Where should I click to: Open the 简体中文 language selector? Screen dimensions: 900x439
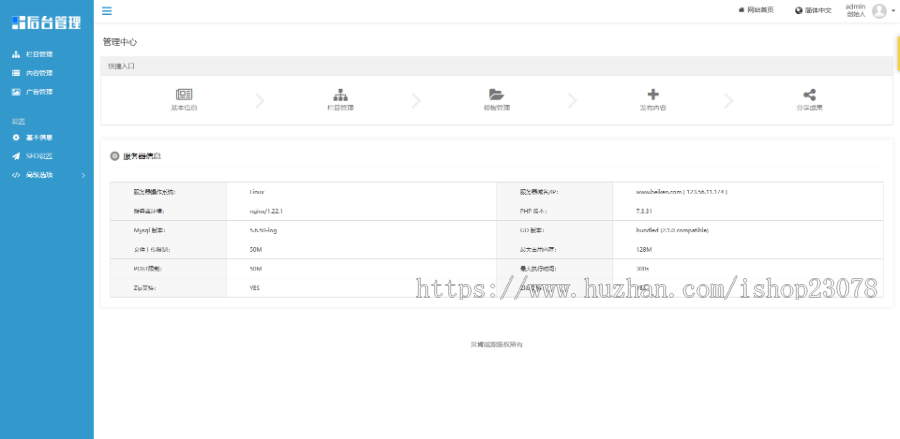coord(813,10)
